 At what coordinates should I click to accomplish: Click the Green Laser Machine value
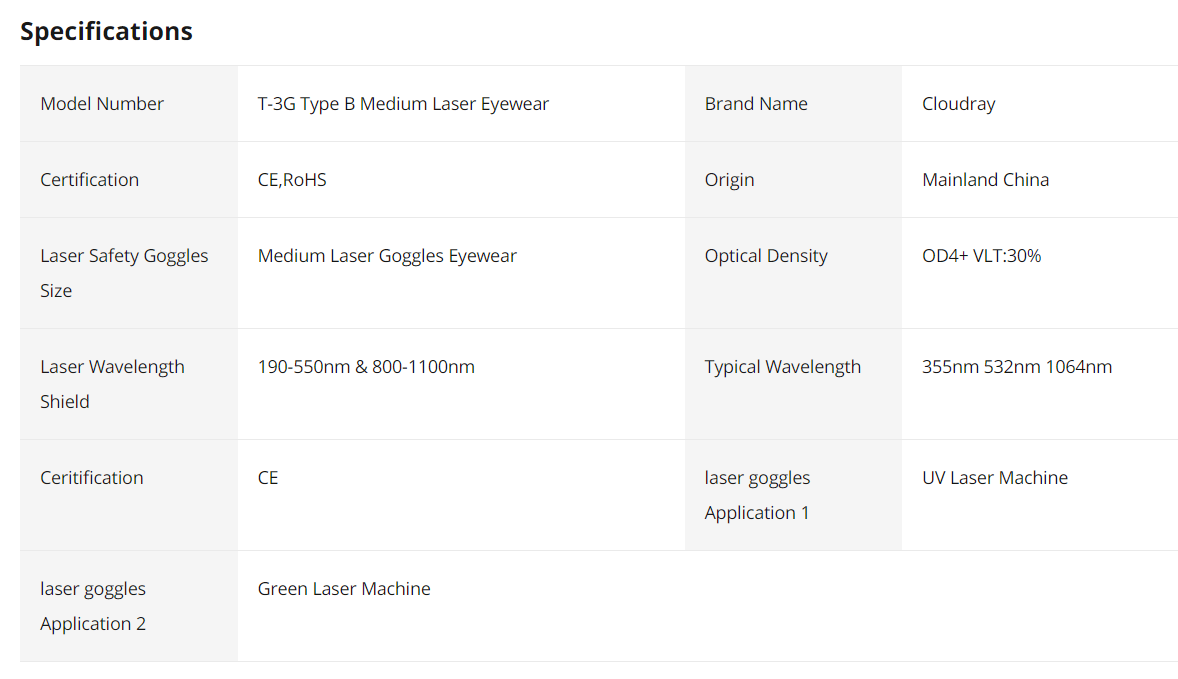[x=344, y=589]
